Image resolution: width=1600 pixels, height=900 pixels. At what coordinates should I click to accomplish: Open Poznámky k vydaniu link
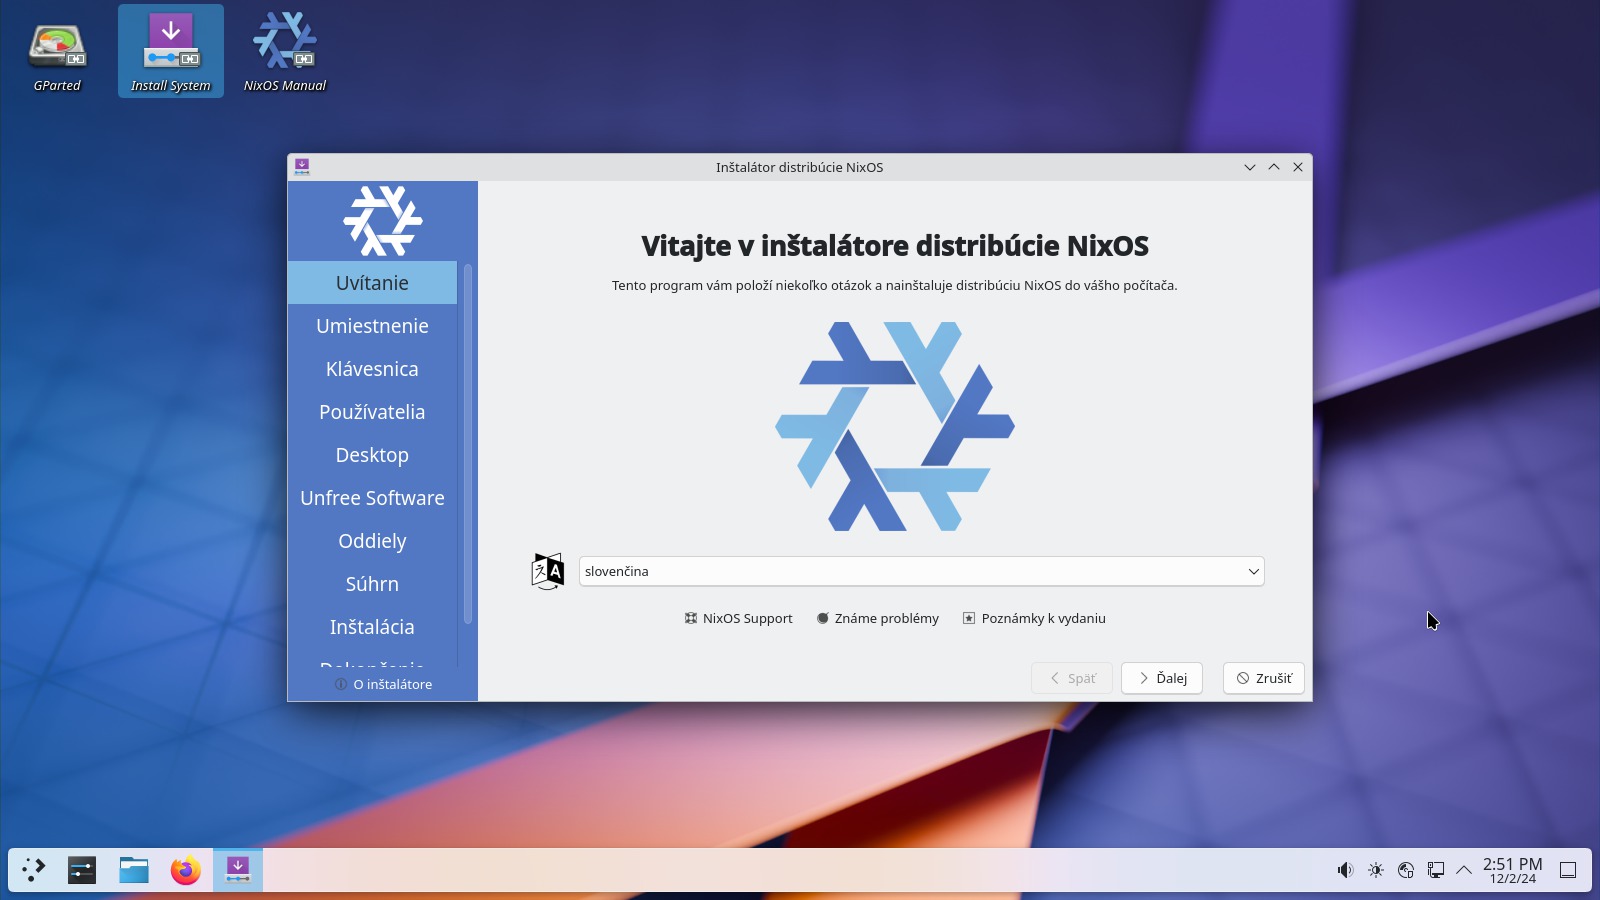pos(1034,618)
